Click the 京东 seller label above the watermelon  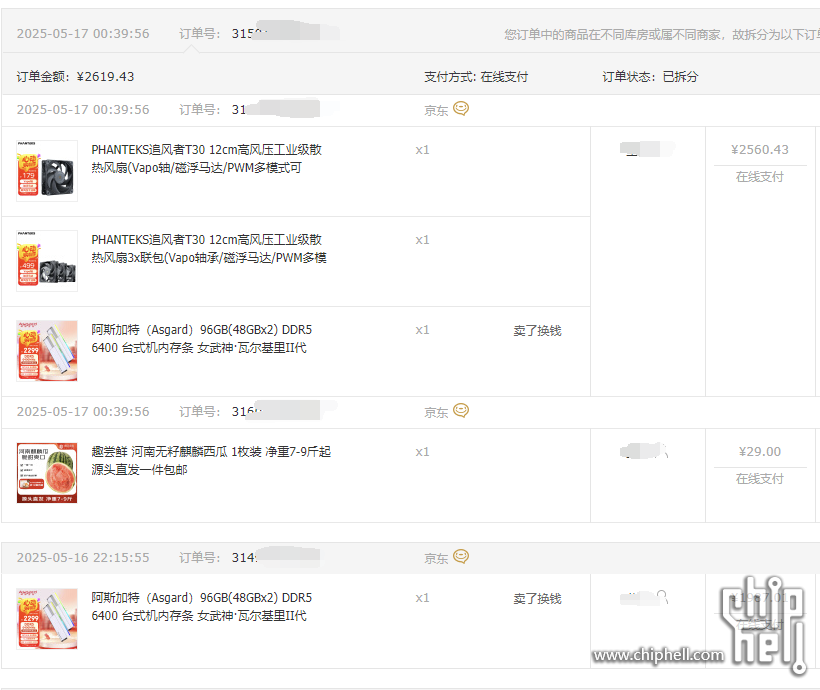pos(436,412)
